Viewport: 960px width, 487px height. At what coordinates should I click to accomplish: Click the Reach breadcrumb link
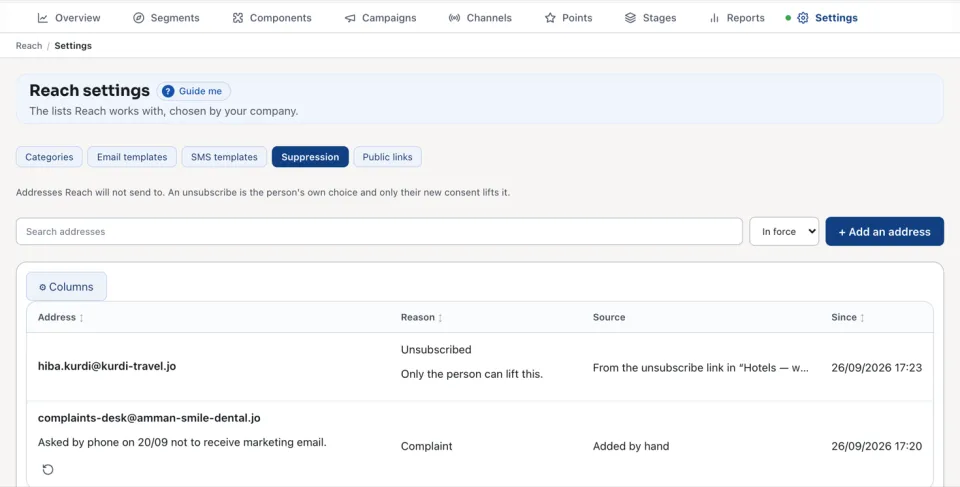coord(29,46)
